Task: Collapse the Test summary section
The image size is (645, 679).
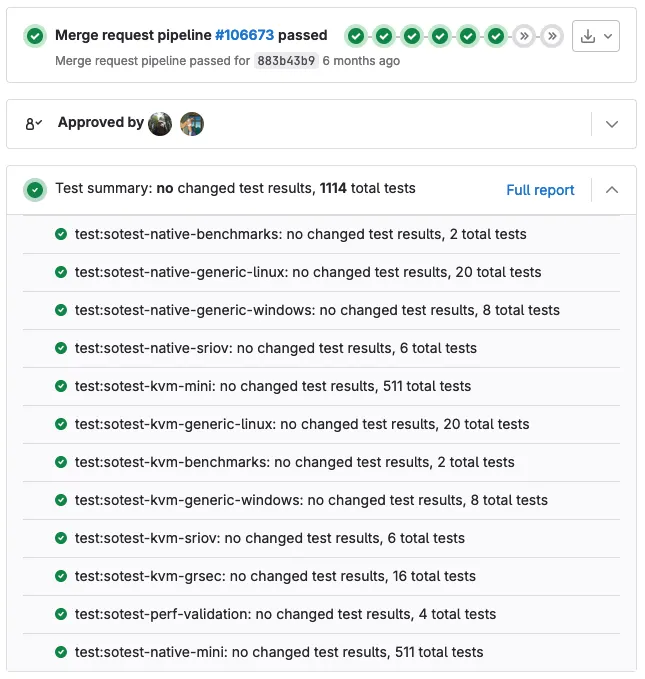Action: tap(612, 190)
